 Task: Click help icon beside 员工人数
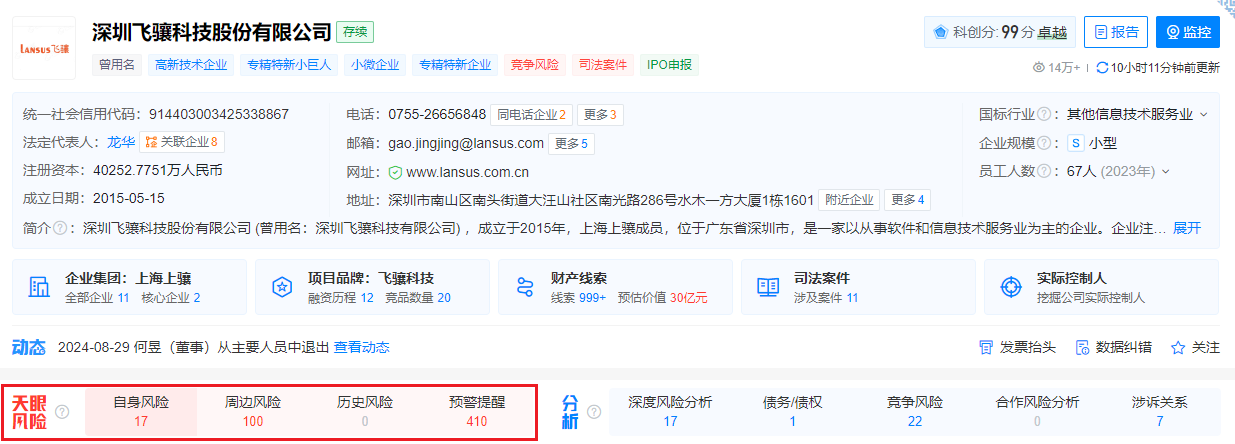coord(1044,171)
